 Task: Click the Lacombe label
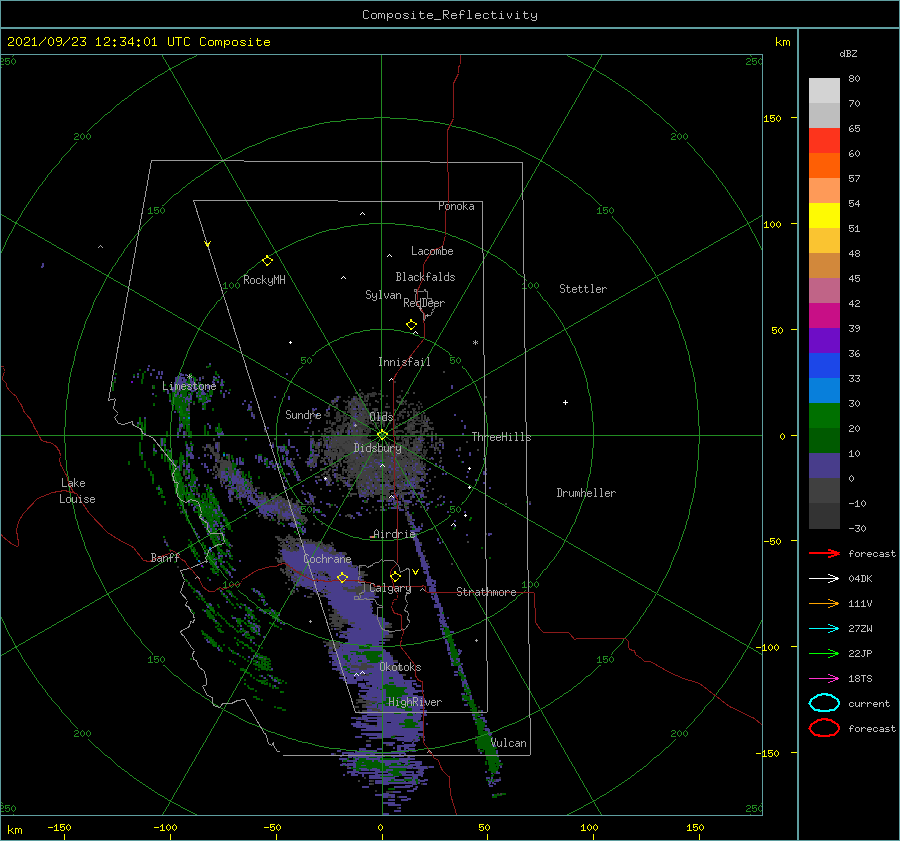[x=432, y=251]
